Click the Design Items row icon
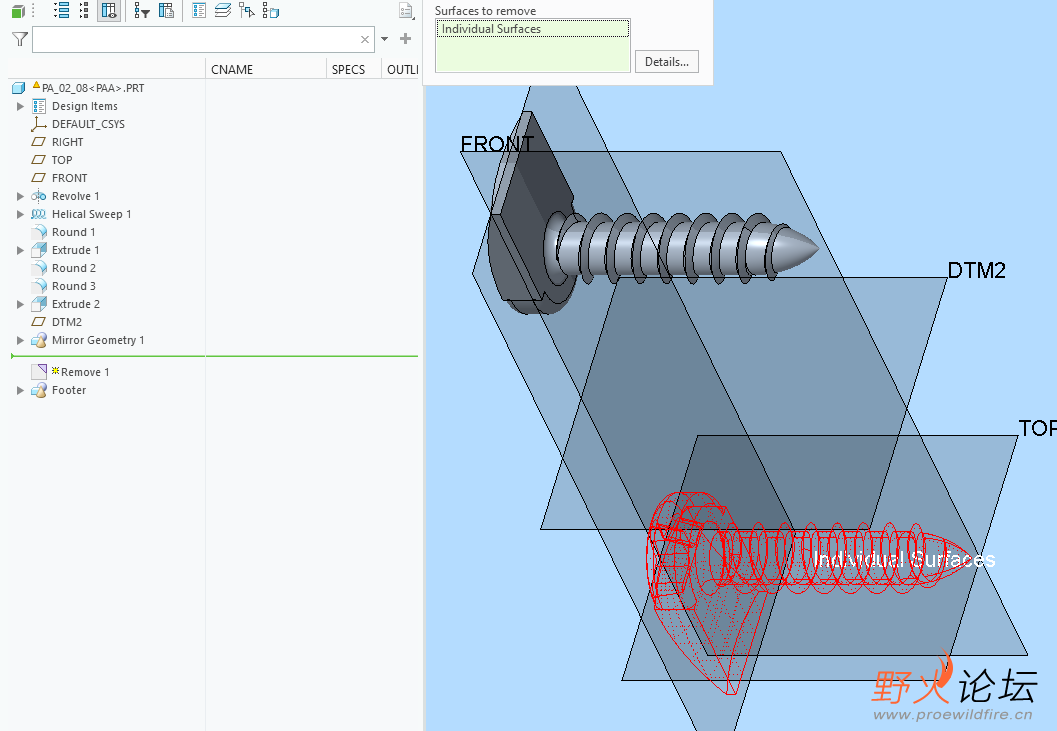Image resolution: width=1057 pixels, height=731 pixels. pos(39,106)
